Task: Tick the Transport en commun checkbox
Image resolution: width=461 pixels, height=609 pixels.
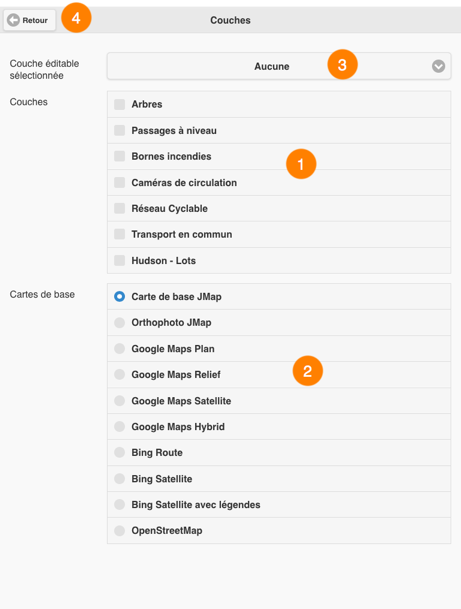Action: [120, 234]
